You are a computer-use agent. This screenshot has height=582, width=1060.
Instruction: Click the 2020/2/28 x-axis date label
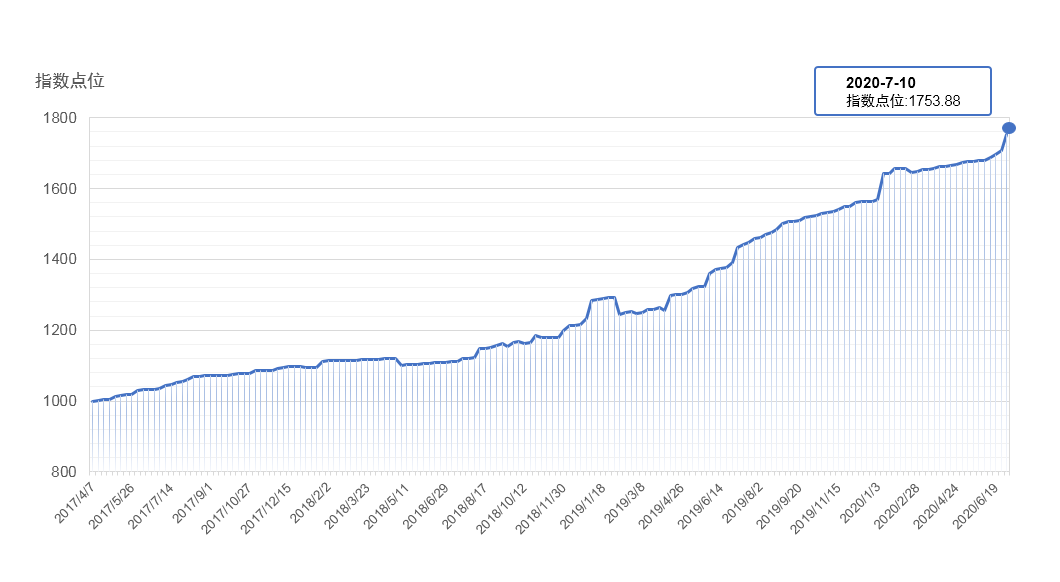click(x=897, y=506)
